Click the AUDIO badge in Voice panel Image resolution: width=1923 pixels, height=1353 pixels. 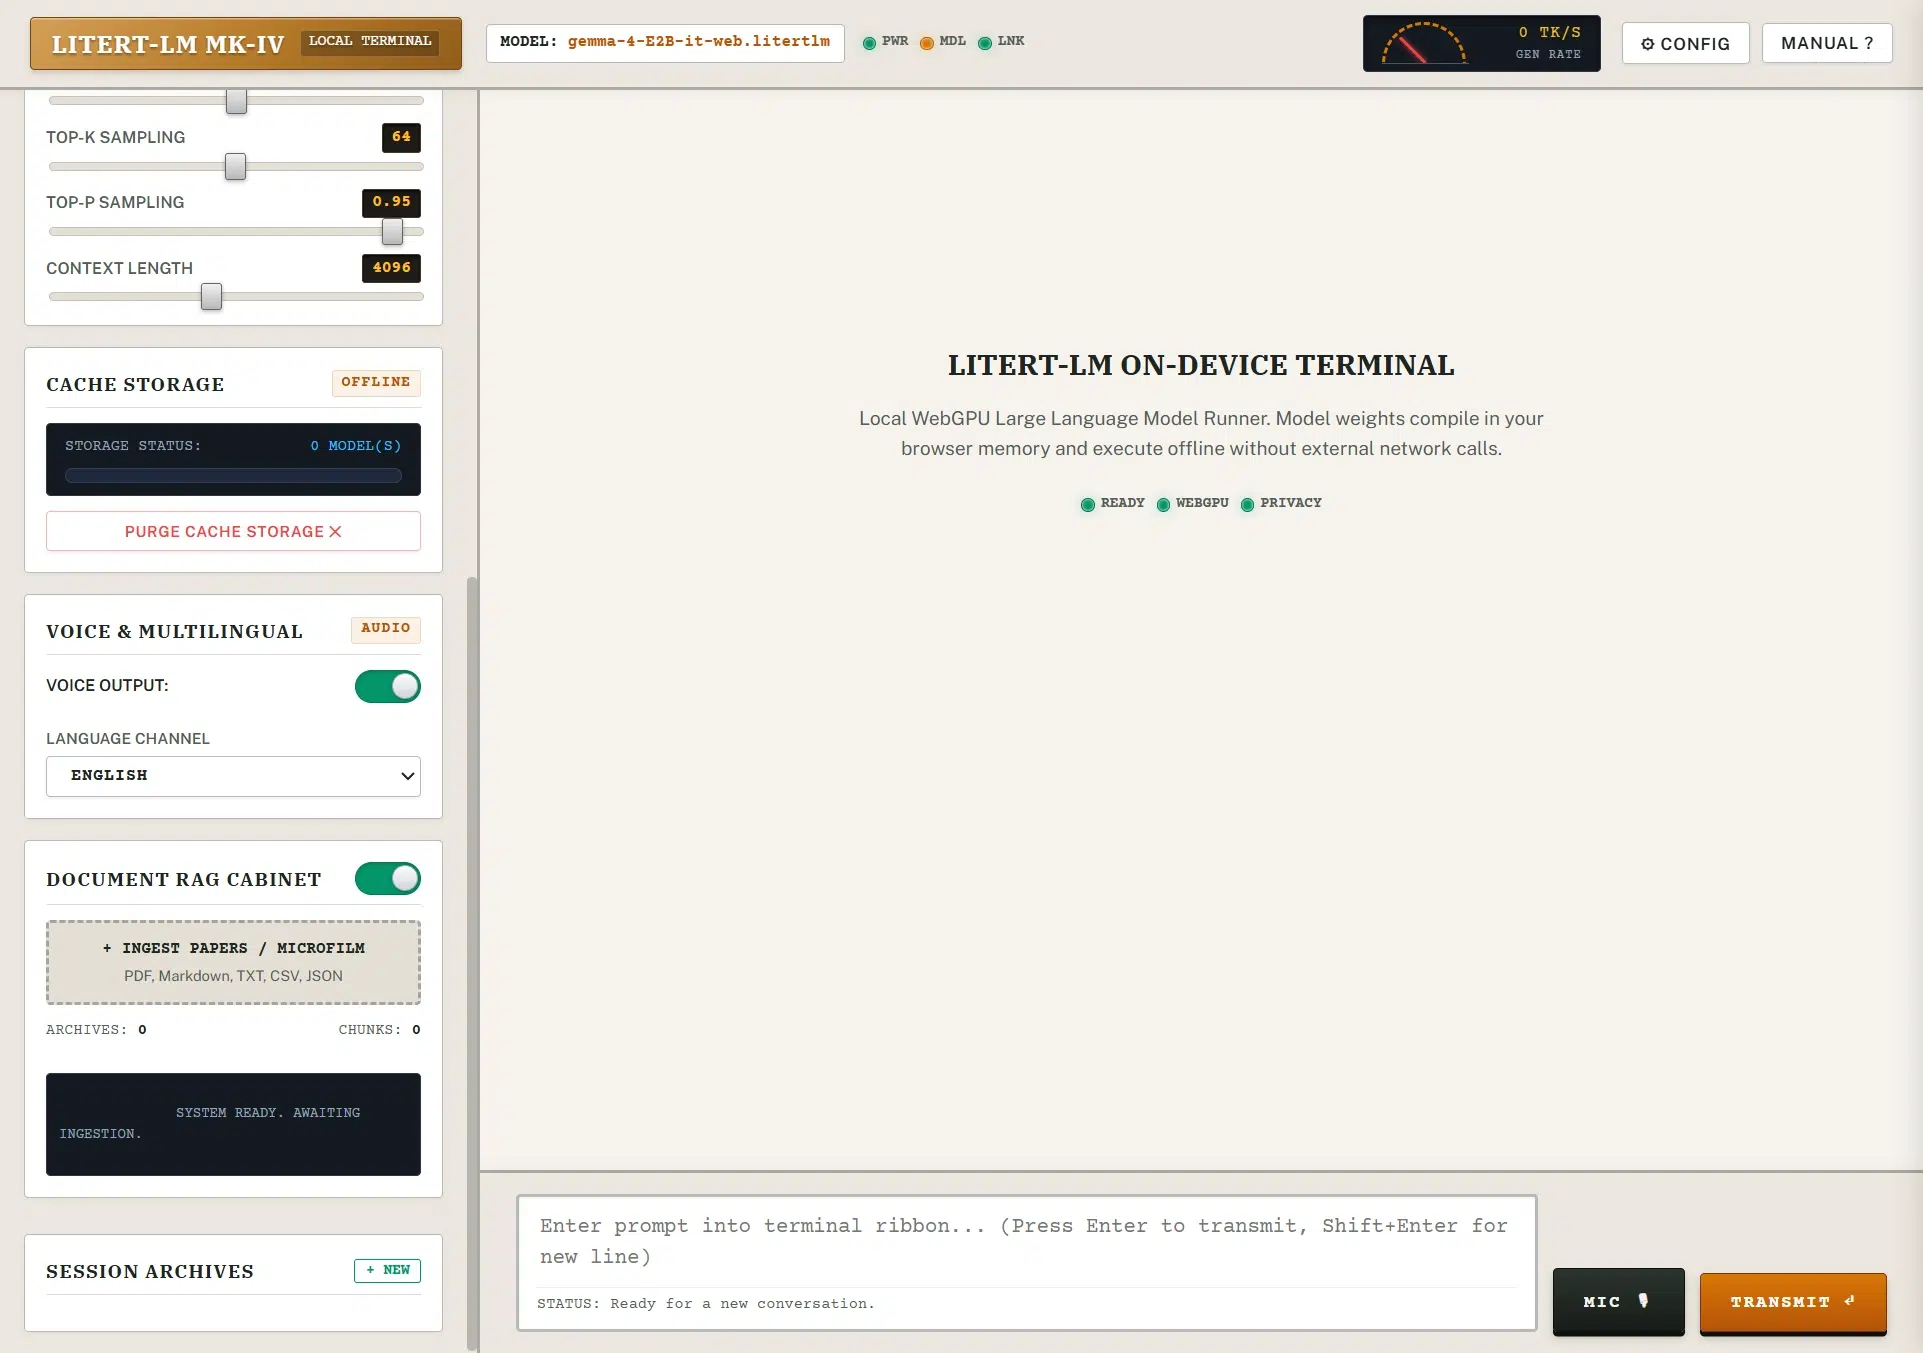click(x=386, y=629)
